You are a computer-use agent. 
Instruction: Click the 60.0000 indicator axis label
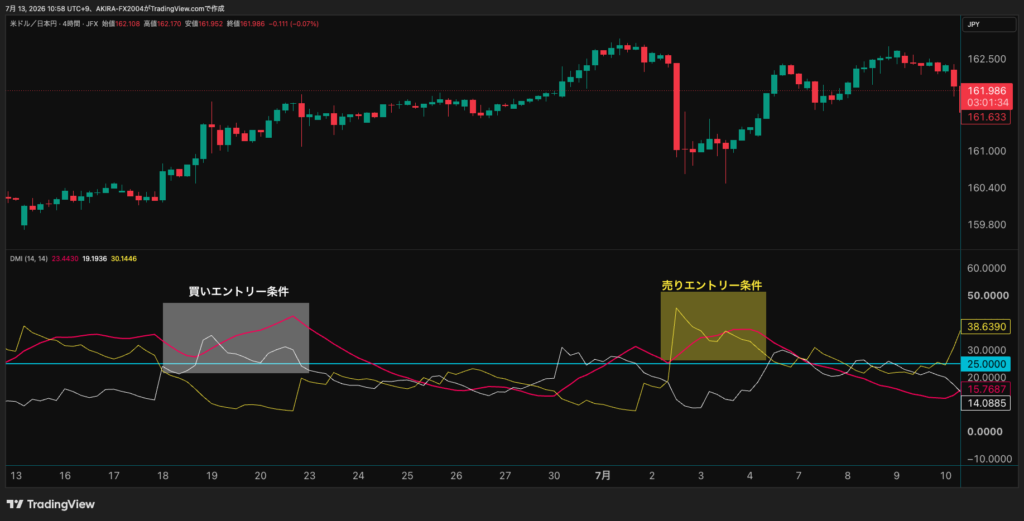coord(989,268)
